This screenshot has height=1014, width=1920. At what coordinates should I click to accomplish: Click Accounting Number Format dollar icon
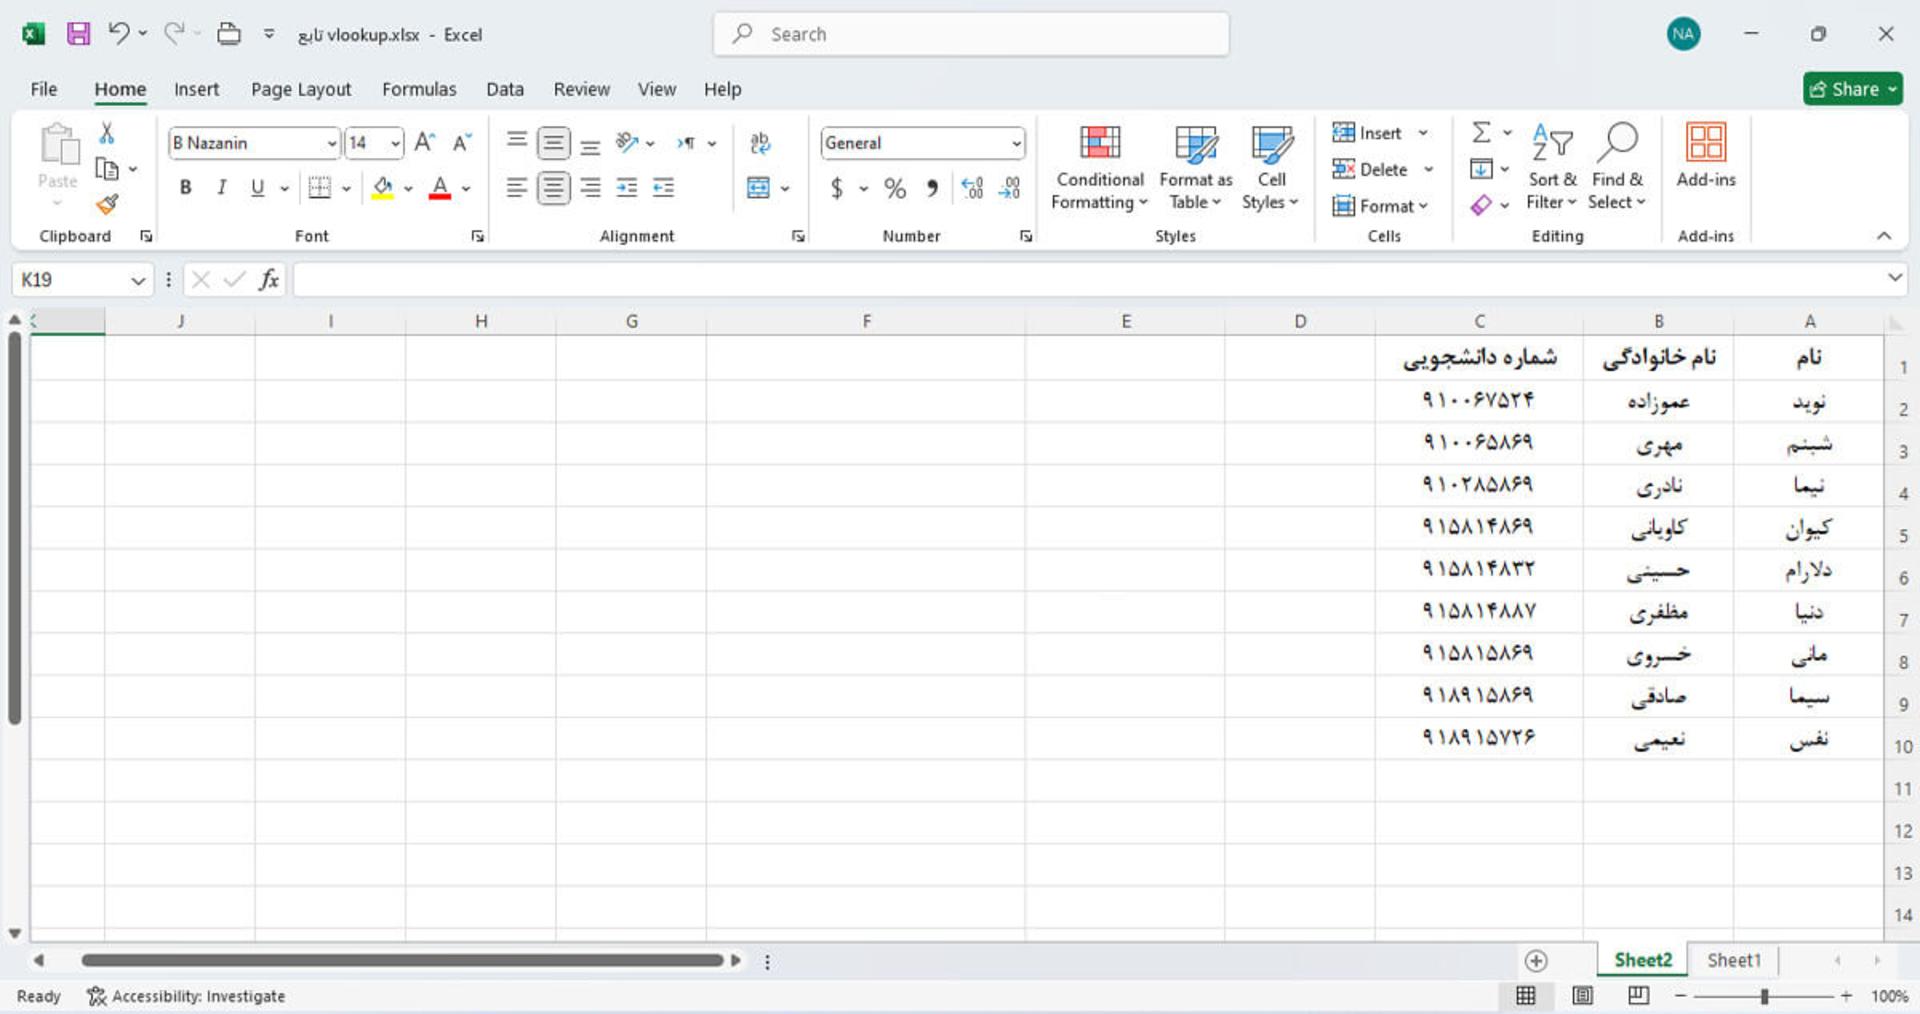click(x=837, y=188)
